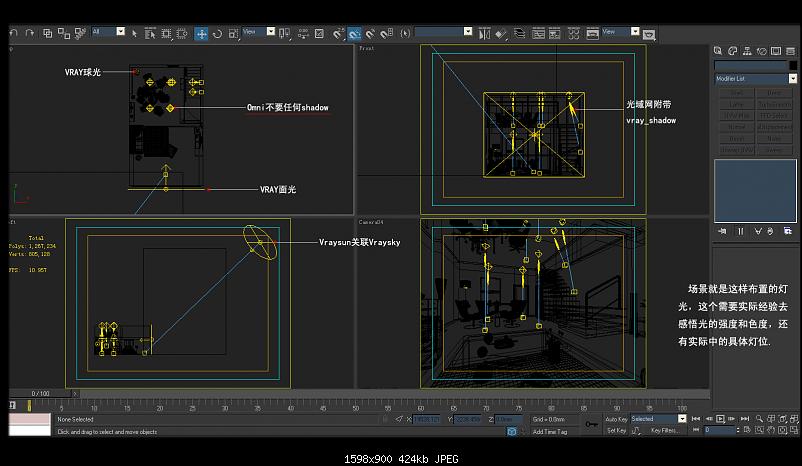Select the Move transform tool
Screen dimensions: 802x466
coord(201,33)
